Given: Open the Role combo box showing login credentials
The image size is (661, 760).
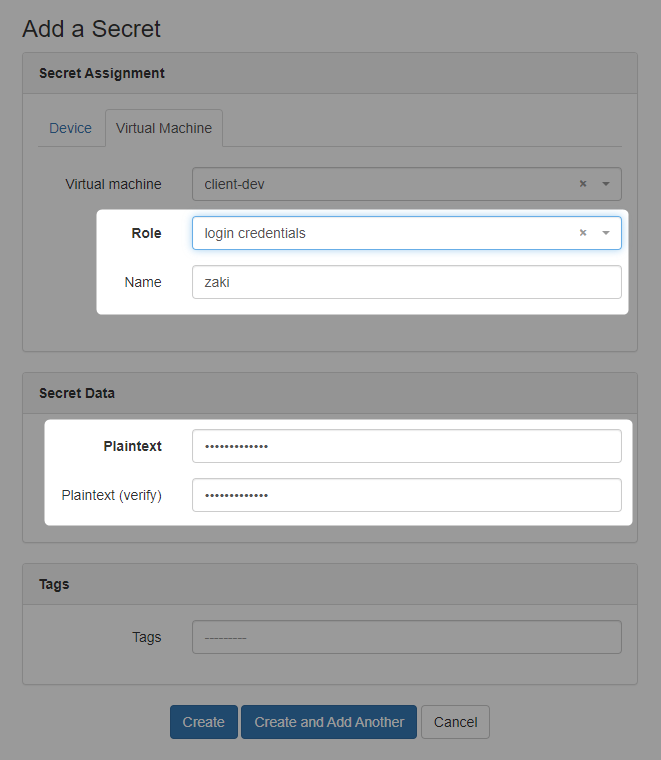Looking at the screenshot, I should click(407, 233).
